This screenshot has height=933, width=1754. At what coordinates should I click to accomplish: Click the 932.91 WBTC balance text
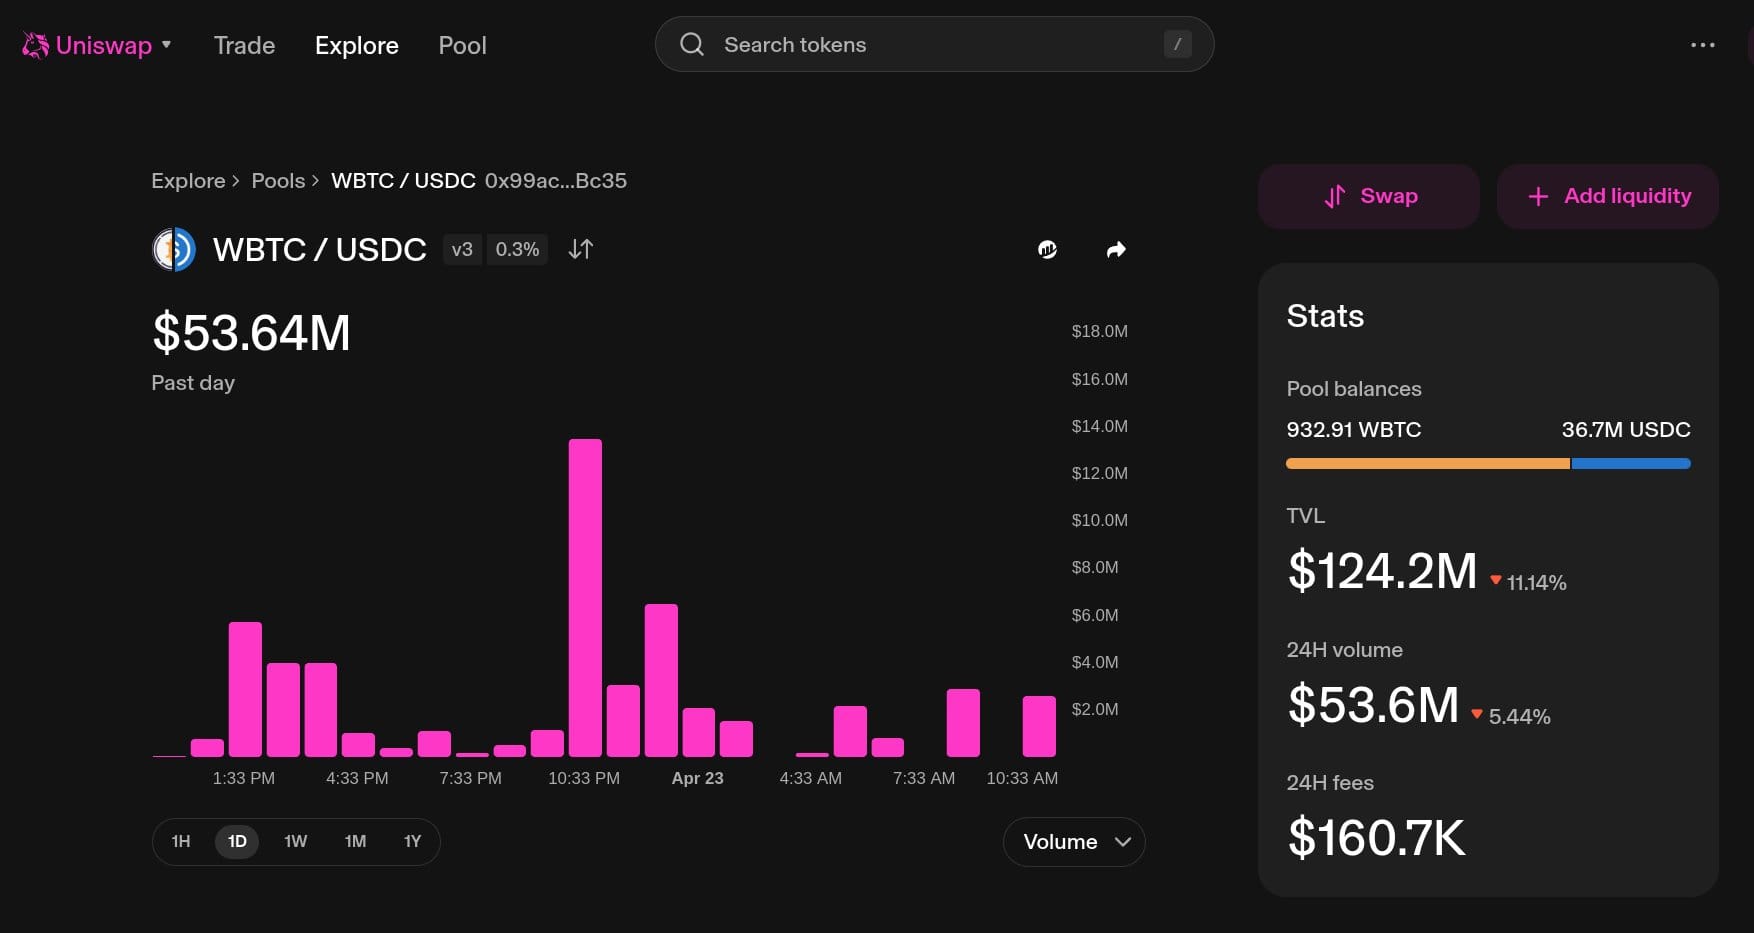coord(1354,429)
